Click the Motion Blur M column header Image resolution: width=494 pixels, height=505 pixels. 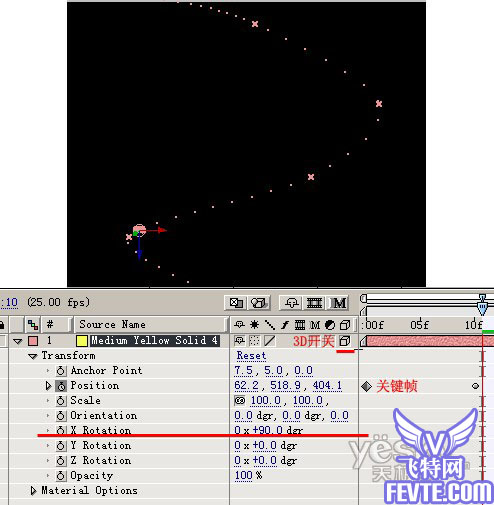[x=315, y=324]
